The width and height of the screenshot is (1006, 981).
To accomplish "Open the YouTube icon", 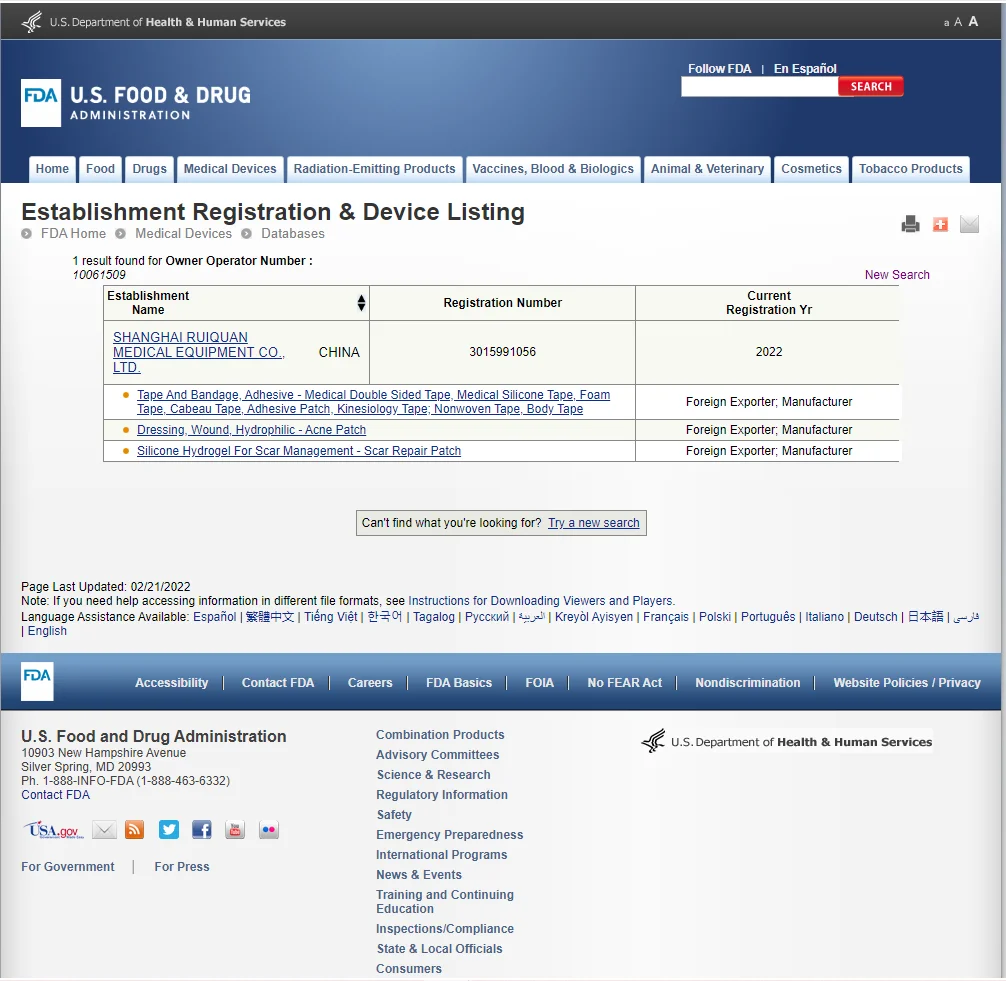I will [x=235, y=830].
